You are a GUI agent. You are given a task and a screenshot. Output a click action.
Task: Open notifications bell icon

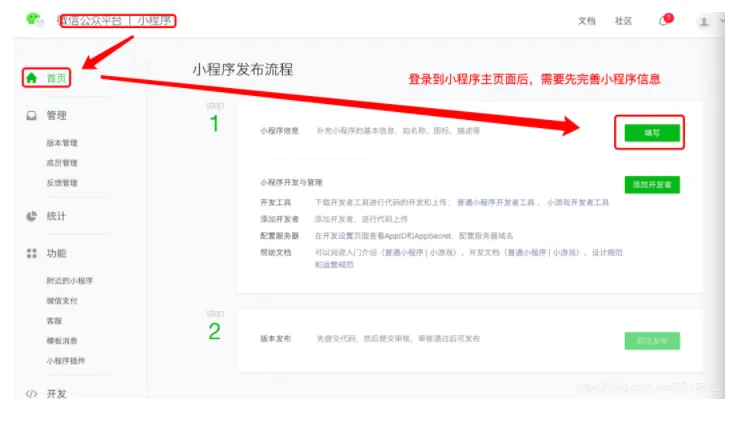pos(663,21)
